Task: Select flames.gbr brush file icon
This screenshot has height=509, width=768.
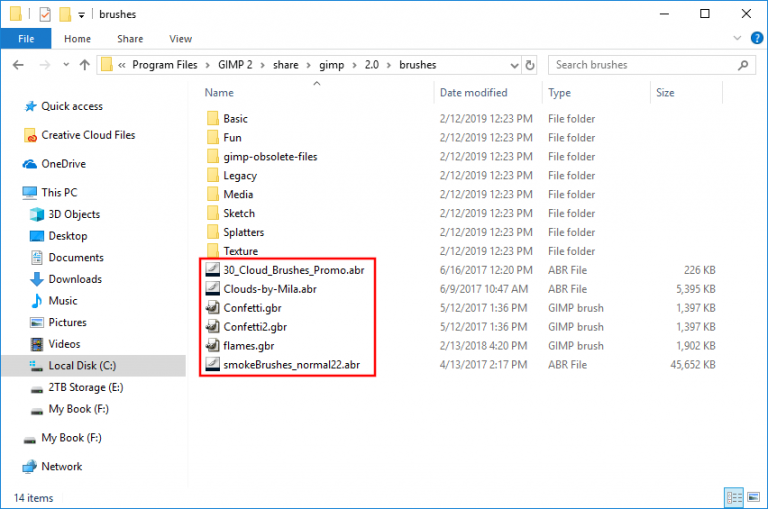Action: tap(213, 346)
